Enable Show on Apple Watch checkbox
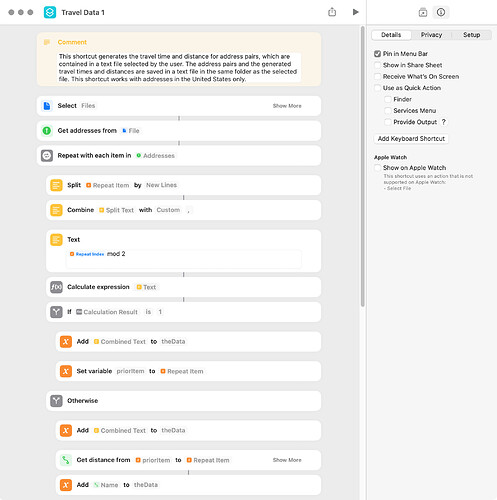 point(377,168)
